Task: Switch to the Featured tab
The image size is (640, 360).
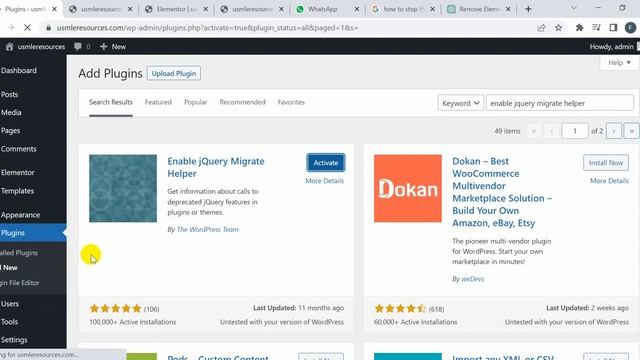Action: pyautogui.click(x=158, y=102)
